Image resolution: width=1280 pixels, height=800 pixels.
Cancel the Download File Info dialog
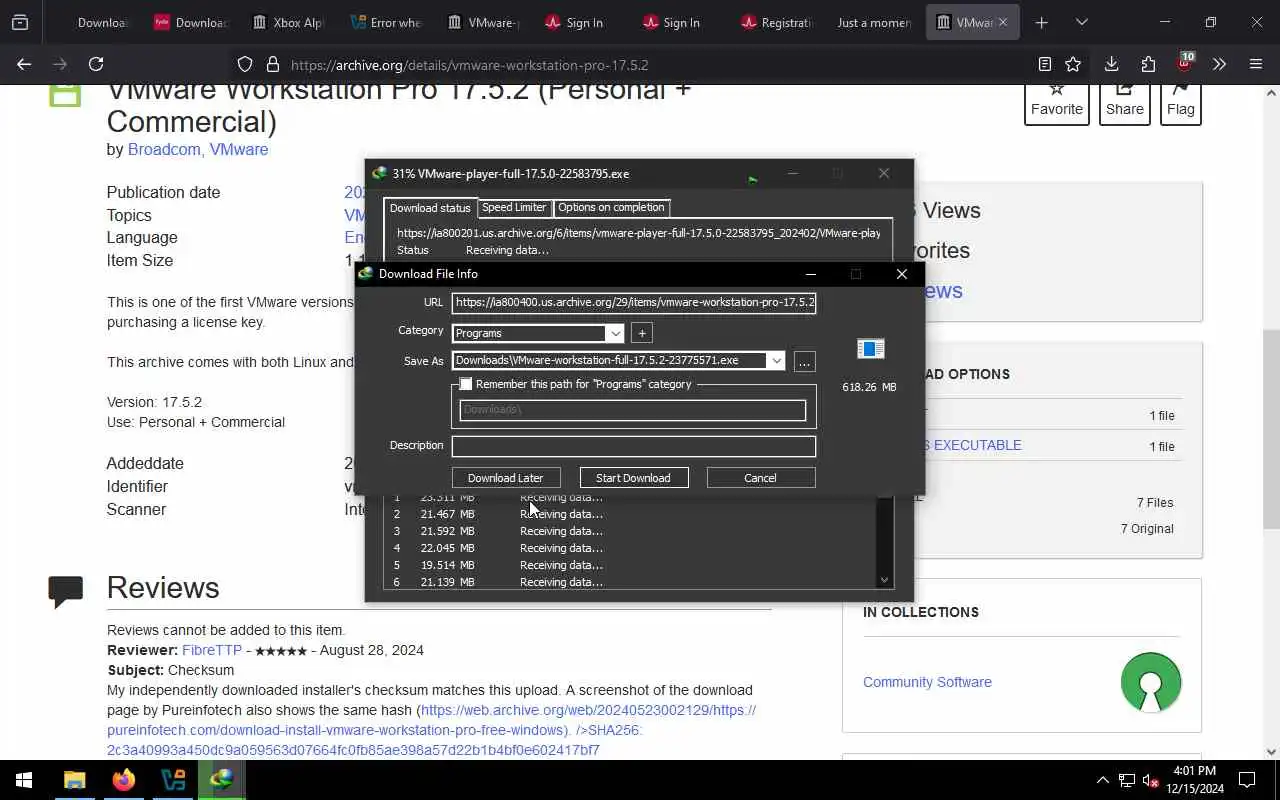pyautogui.click(x=760, y=478)
